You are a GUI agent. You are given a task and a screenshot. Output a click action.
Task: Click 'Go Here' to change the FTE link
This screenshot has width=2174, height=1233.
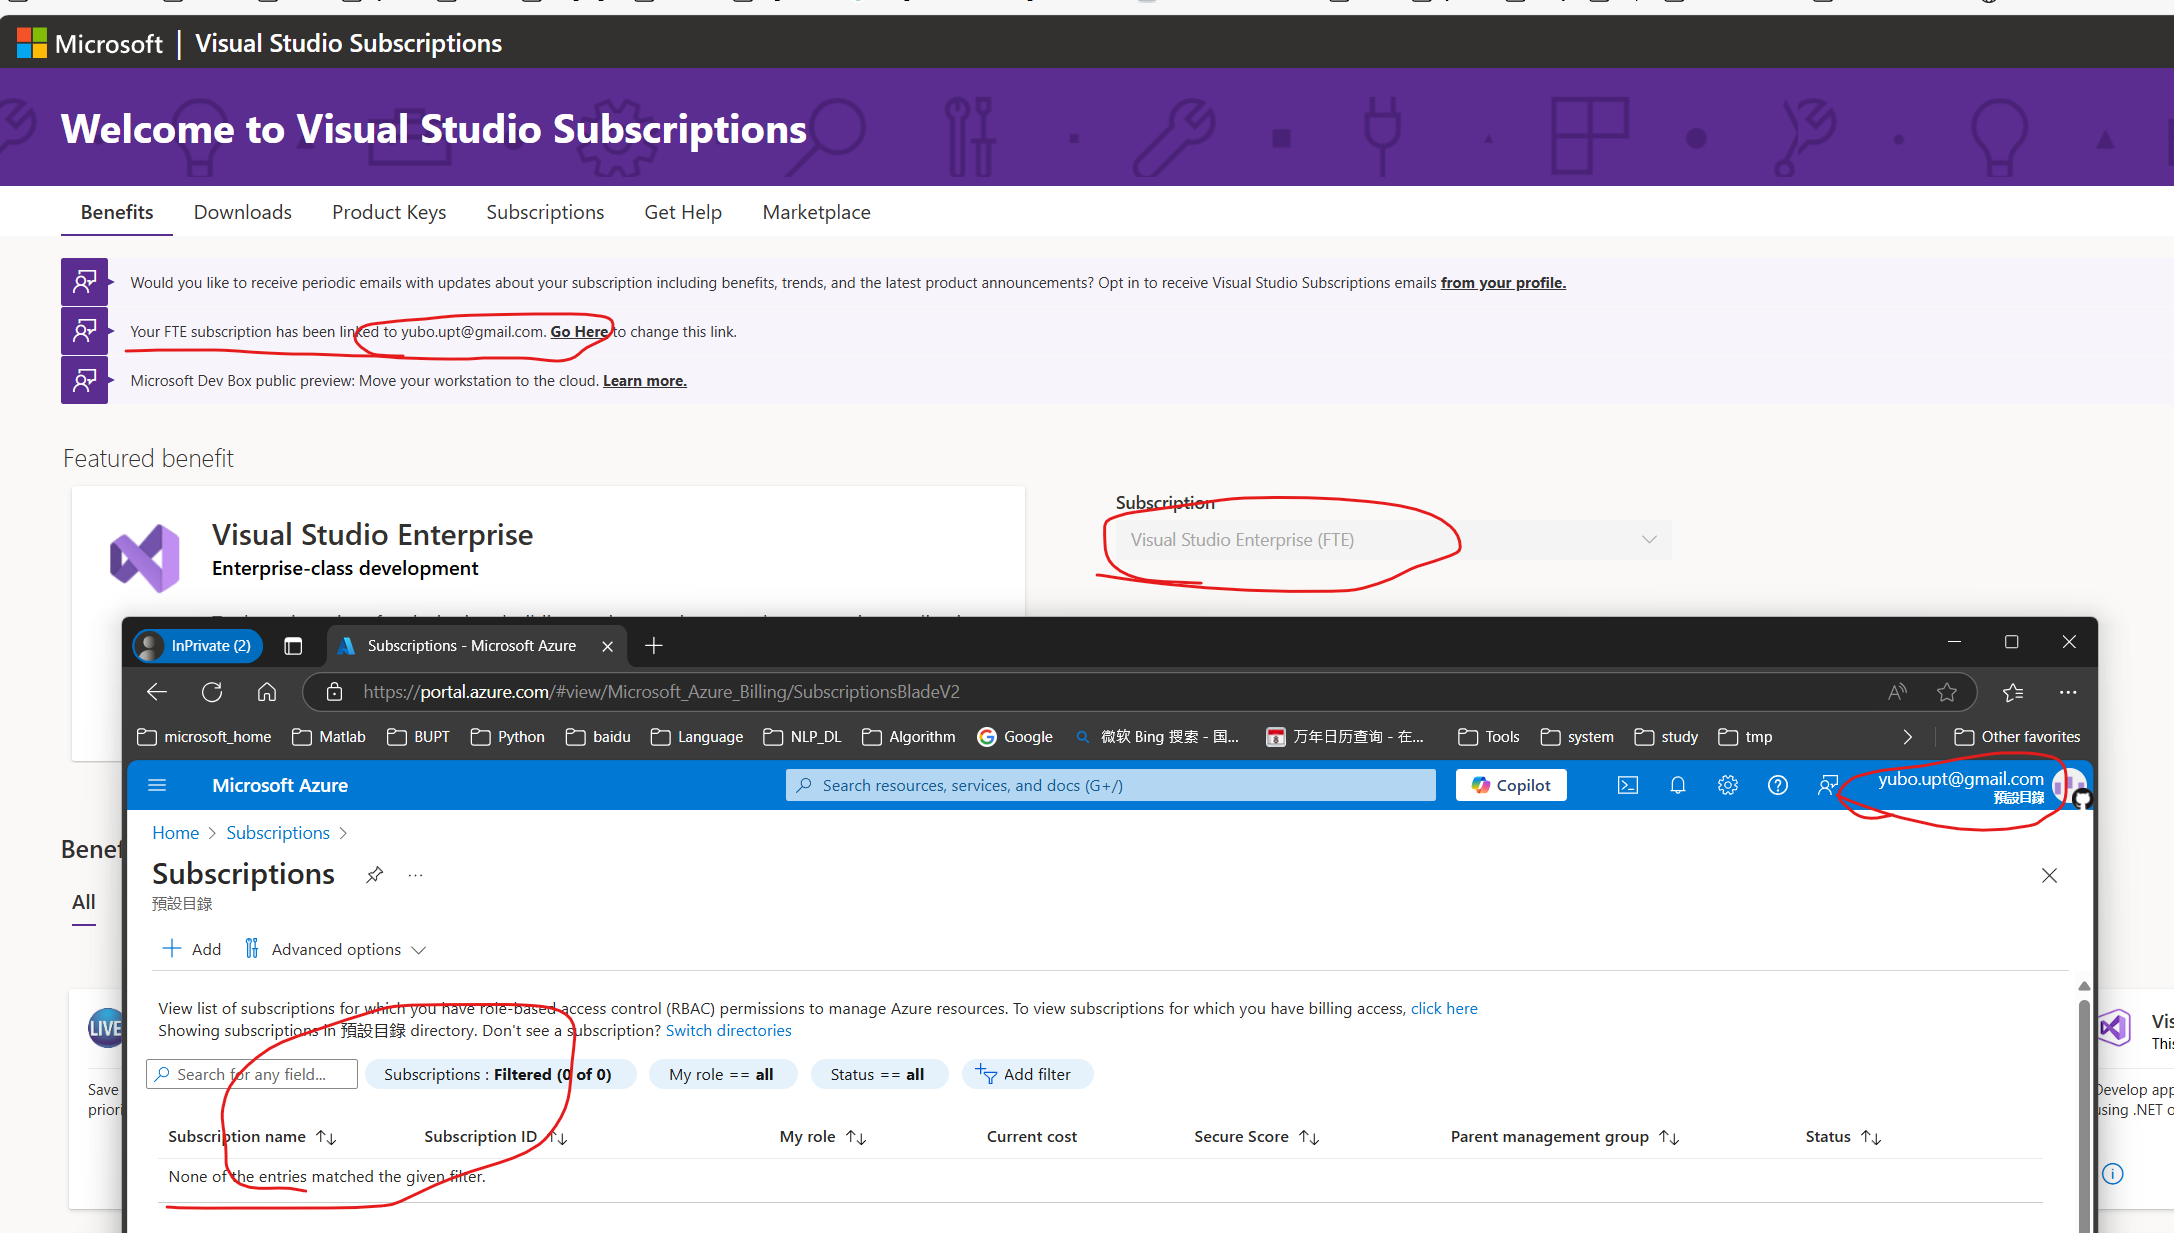(x=579, y=331)
